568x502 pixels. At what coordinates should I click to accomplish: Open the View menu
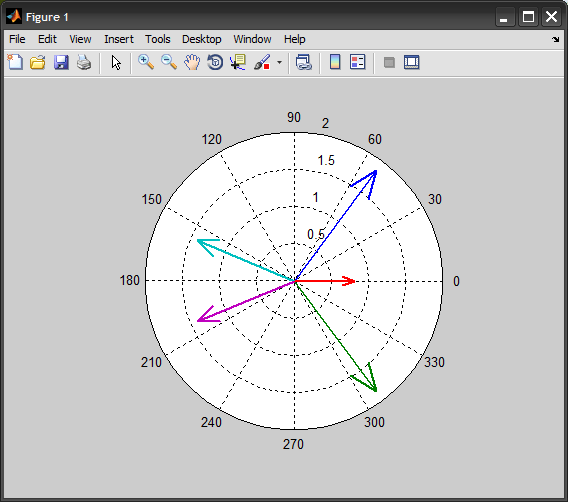(x=80, y=39)
